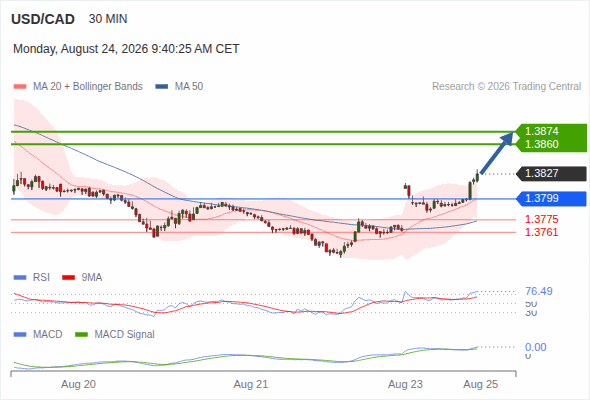This screenshot has width=590, height=400.
Task: Click the red support level 1.3761
Action: pyautogui.click(x=541, y=232)
